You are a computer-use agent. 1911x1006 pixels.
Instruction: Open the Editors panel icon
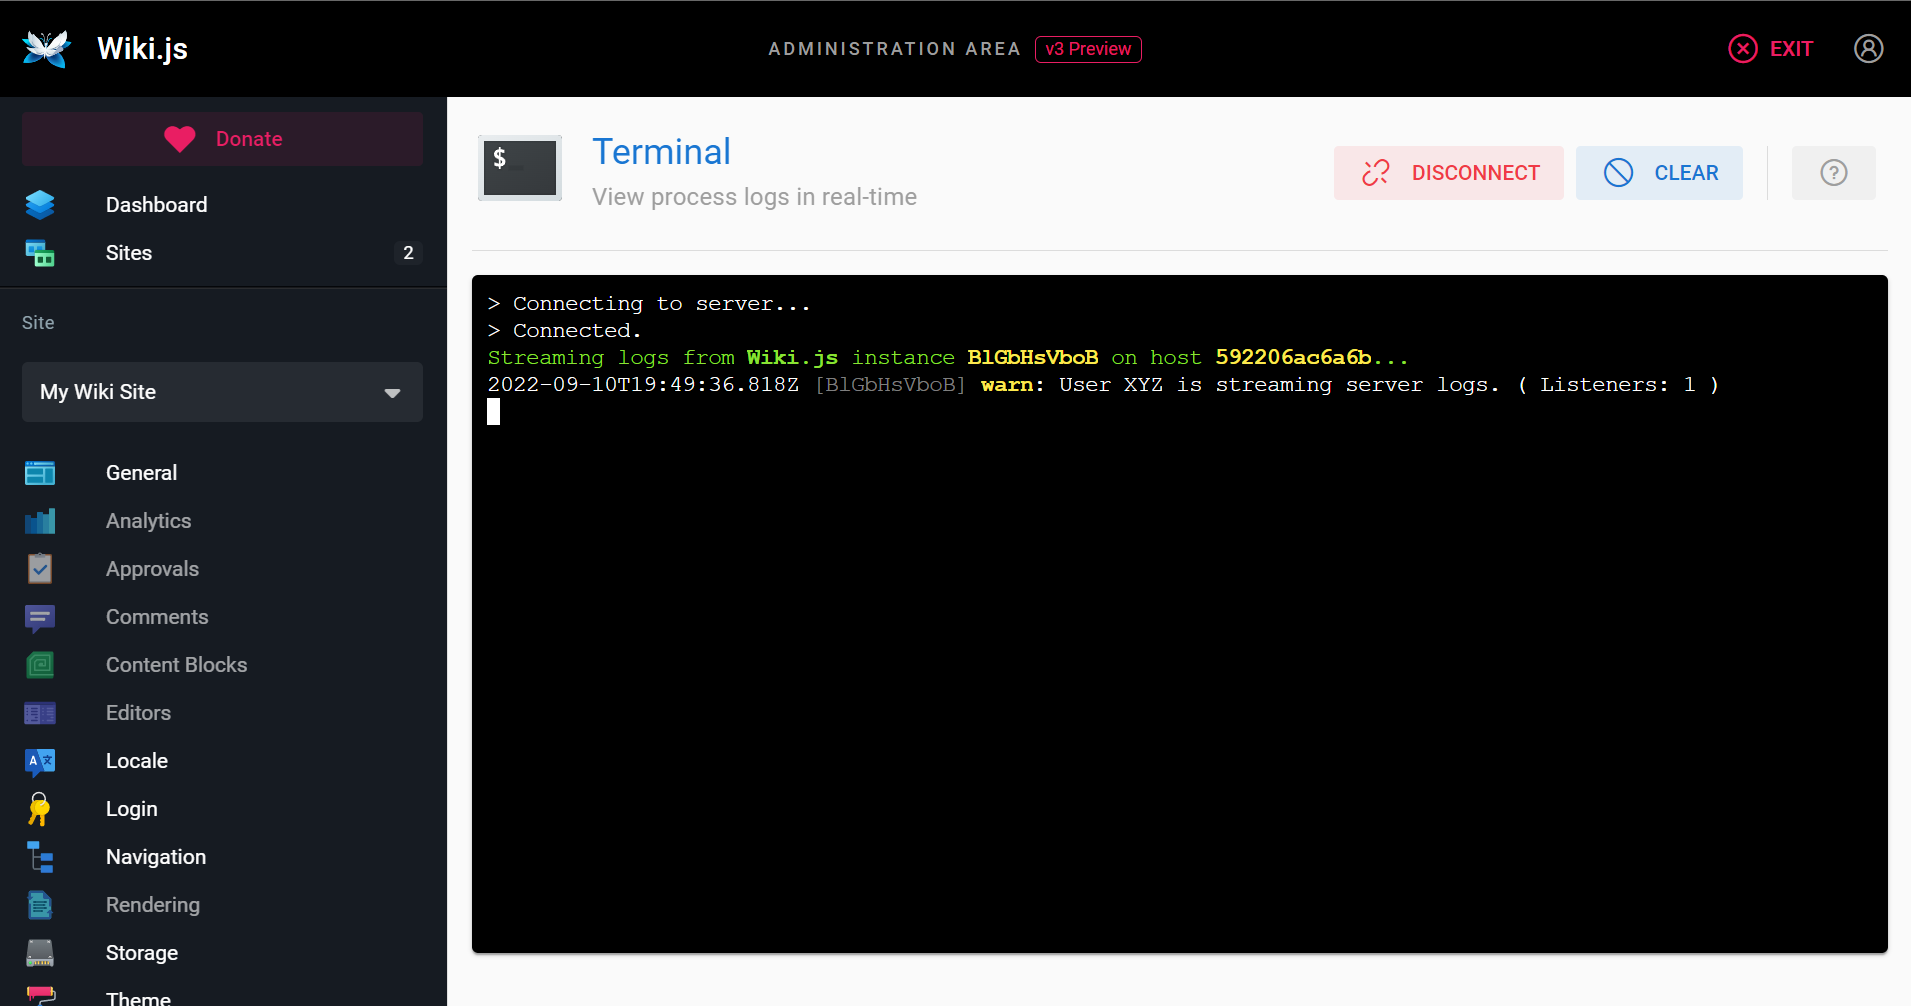39,712
